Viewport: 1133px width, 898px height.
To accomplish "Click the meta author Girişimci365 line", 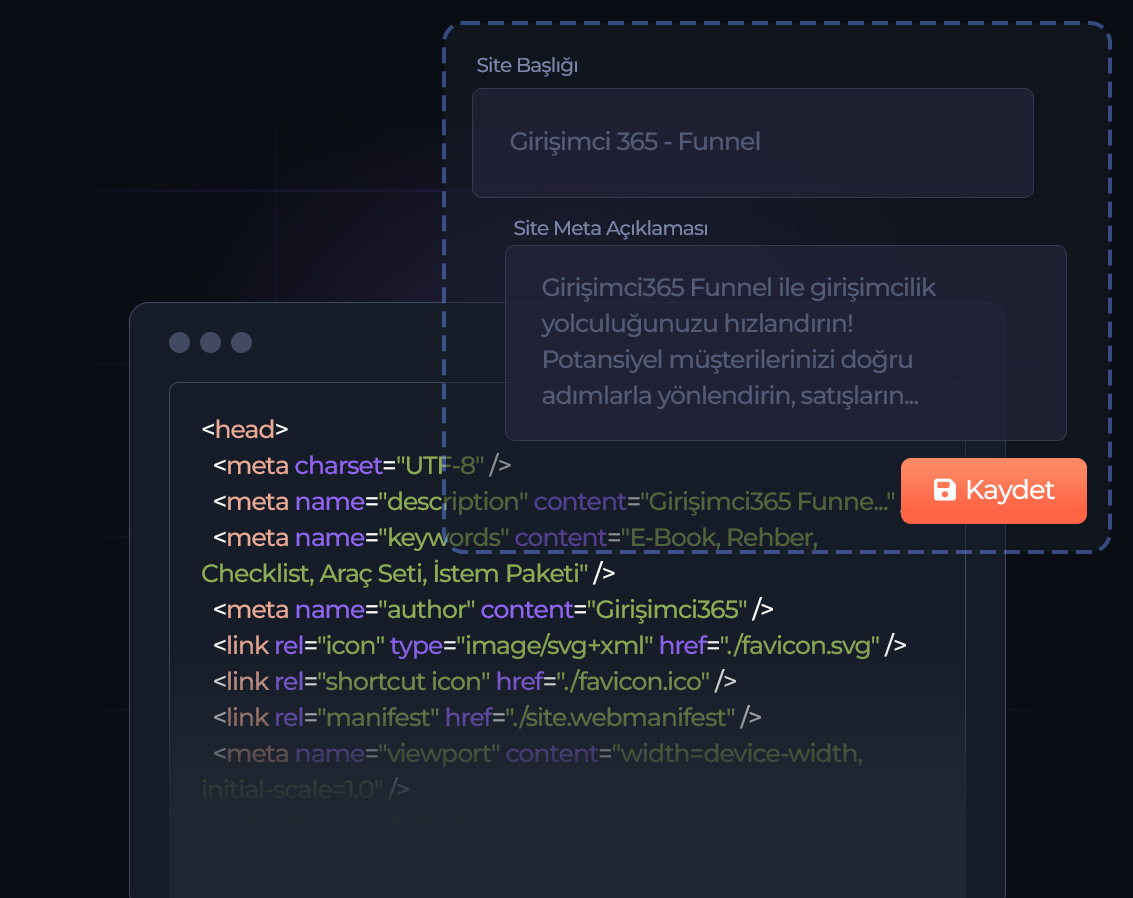I will point(492,609).
